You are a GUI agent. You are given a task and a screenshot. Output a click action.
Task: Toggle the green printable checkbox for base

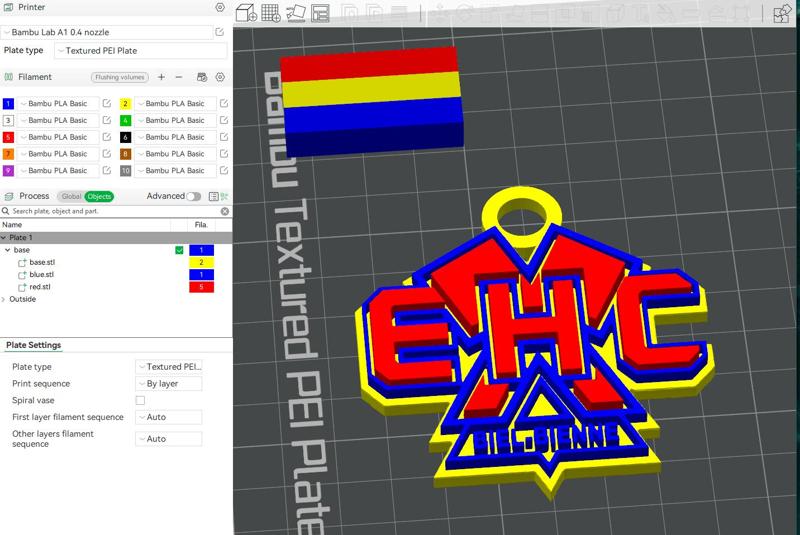pyautogui.click(x=179, y=250)
